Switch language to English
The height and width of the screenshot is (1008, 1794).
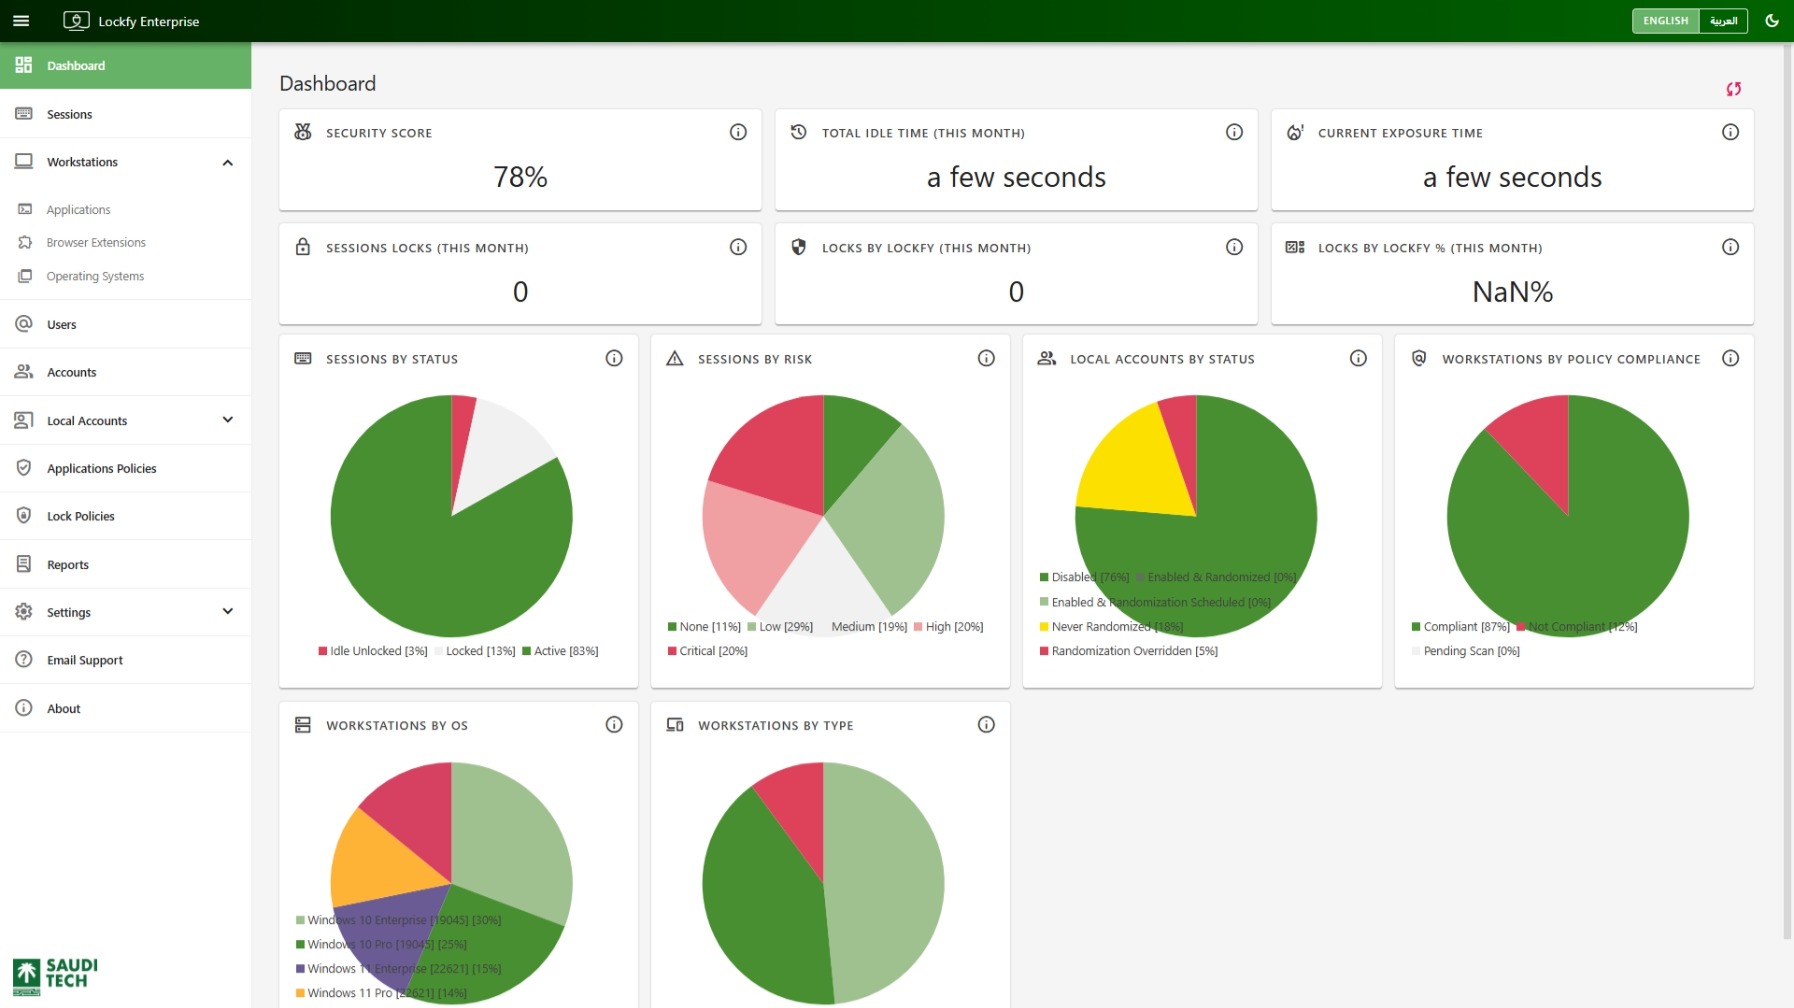(x=1665, y=21)
